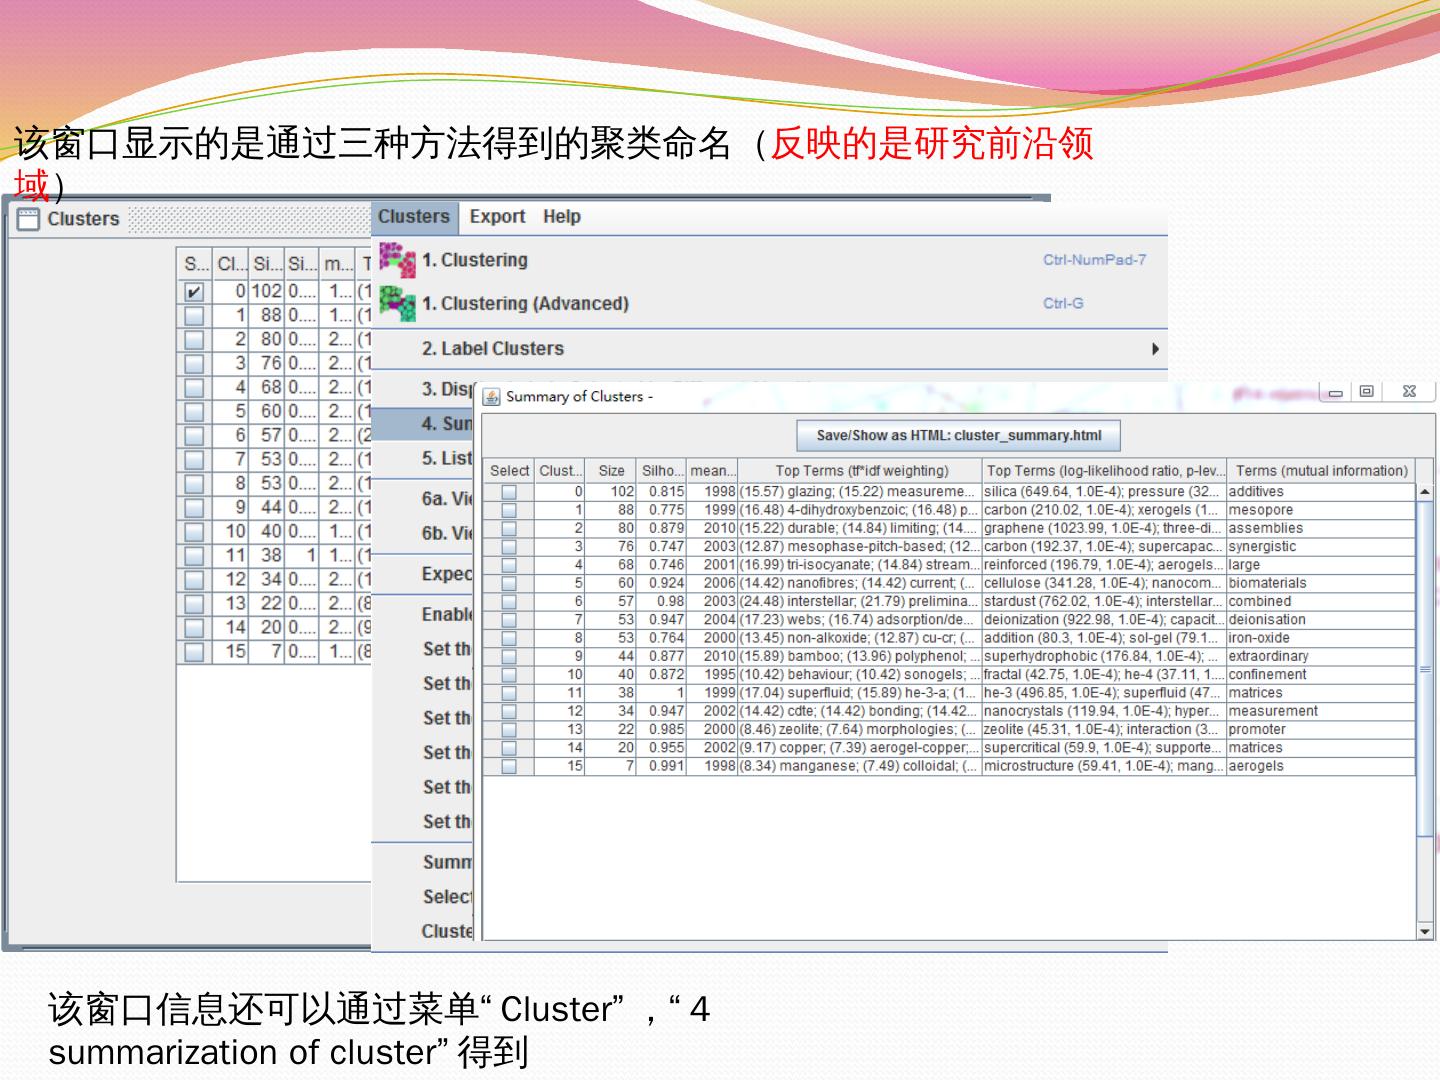Click the '(16.48) 4-dihydroxybenzoic' cell
The height and width of the screenshot is (1080, 1440).
click(861, 510)
